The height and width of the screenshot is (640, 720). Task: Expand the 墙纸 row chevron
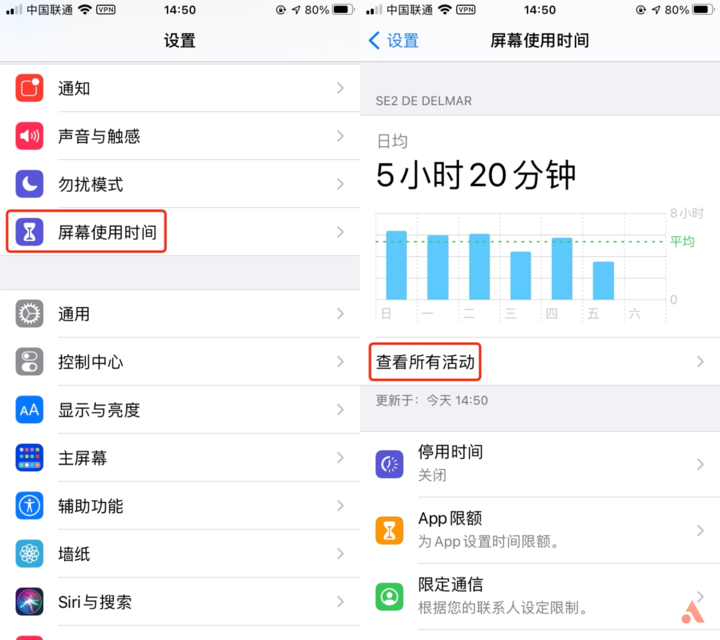click(340, 554)
